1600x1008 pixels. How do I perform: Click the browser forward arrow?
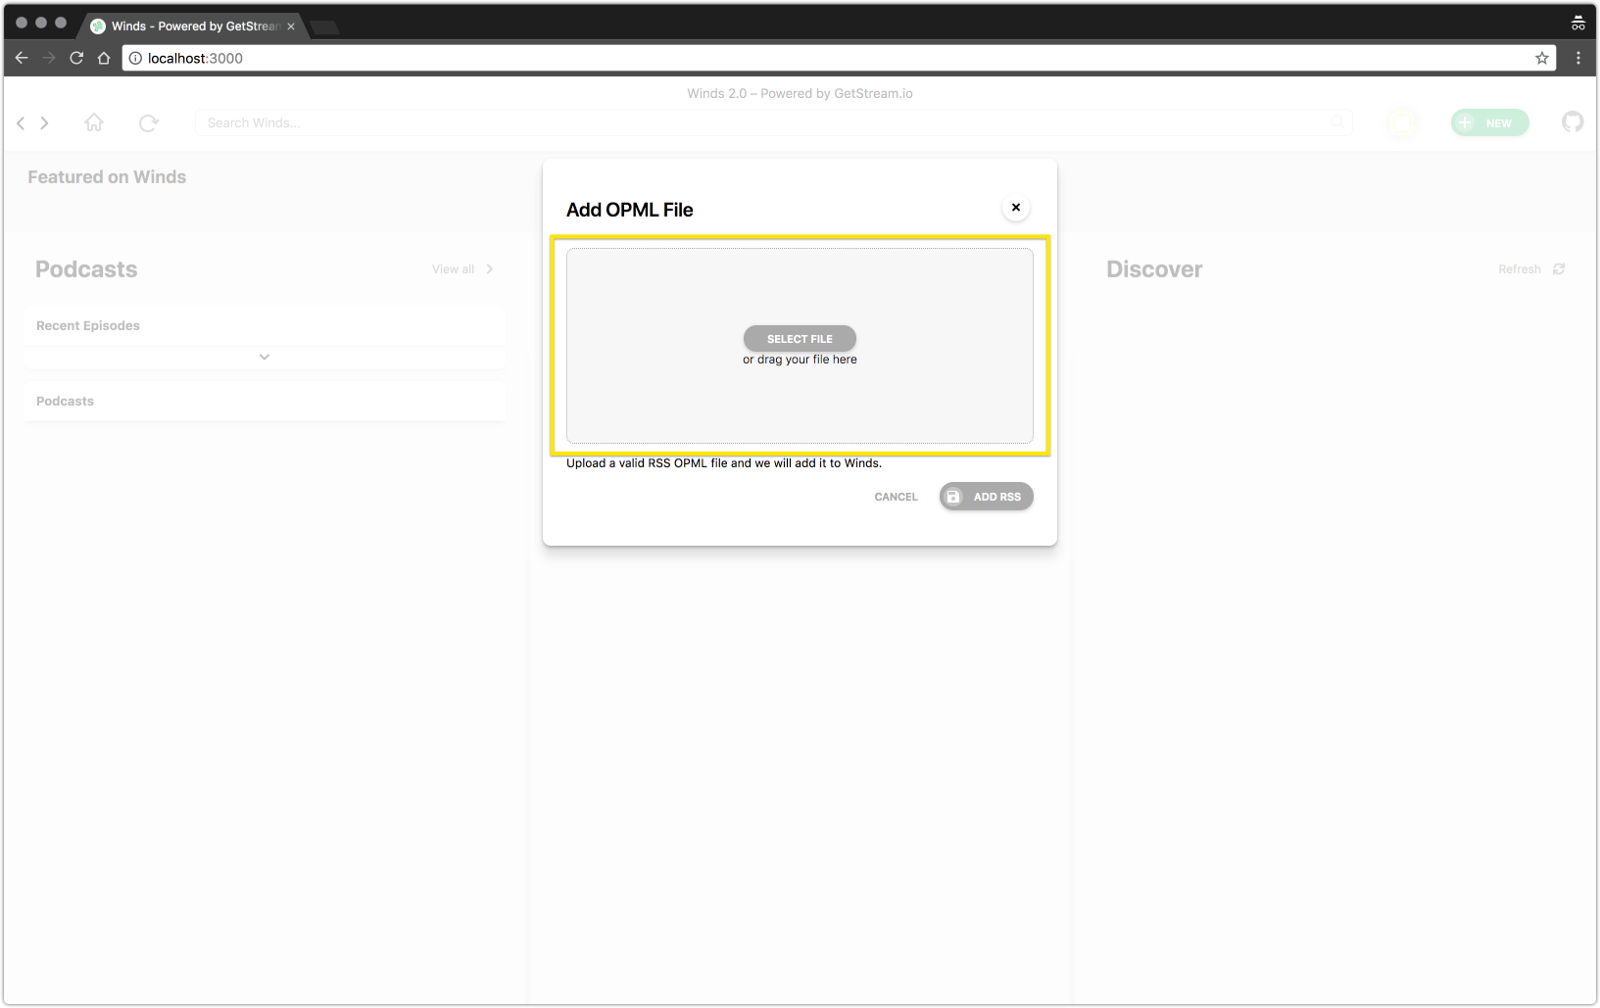coord(49,58)
